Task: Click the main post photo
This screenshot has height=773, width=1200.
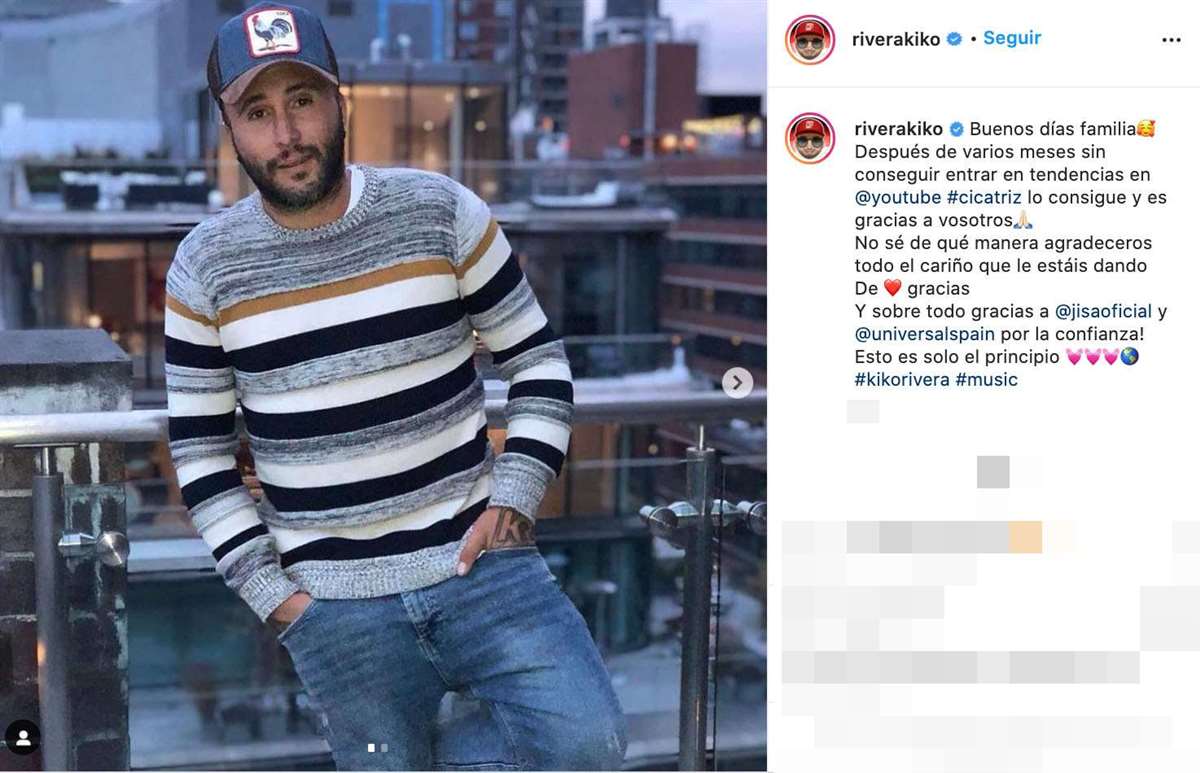Action: (x=383, y=386)
